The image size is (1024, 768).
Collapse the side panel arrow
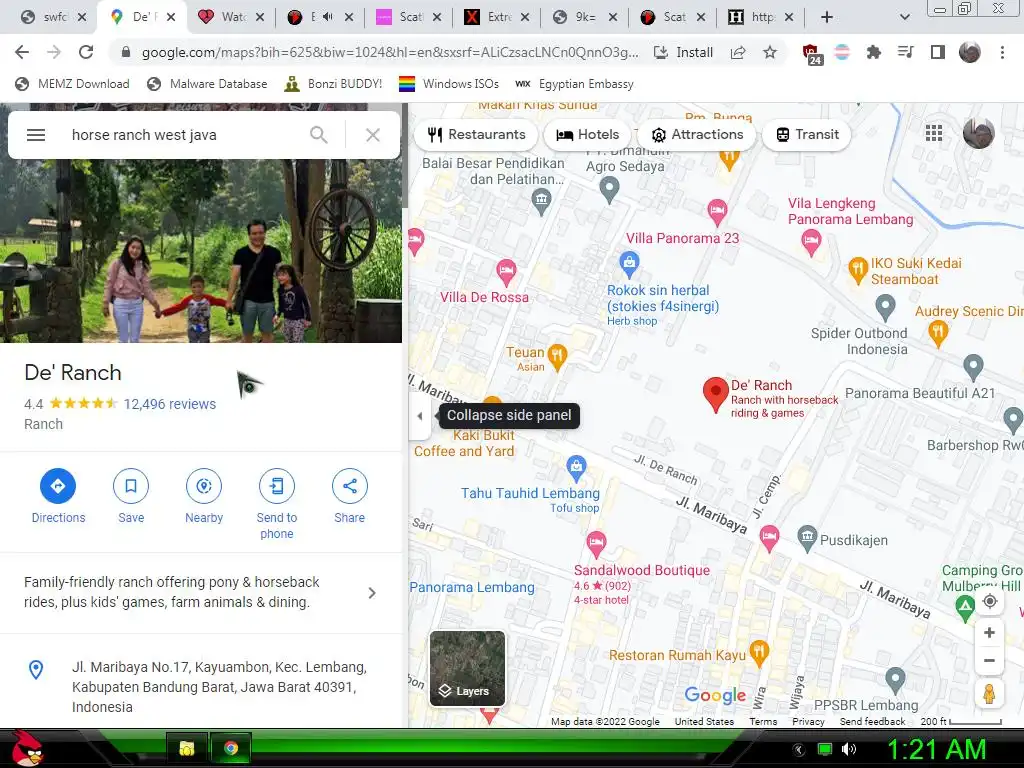tap(420, 415)
